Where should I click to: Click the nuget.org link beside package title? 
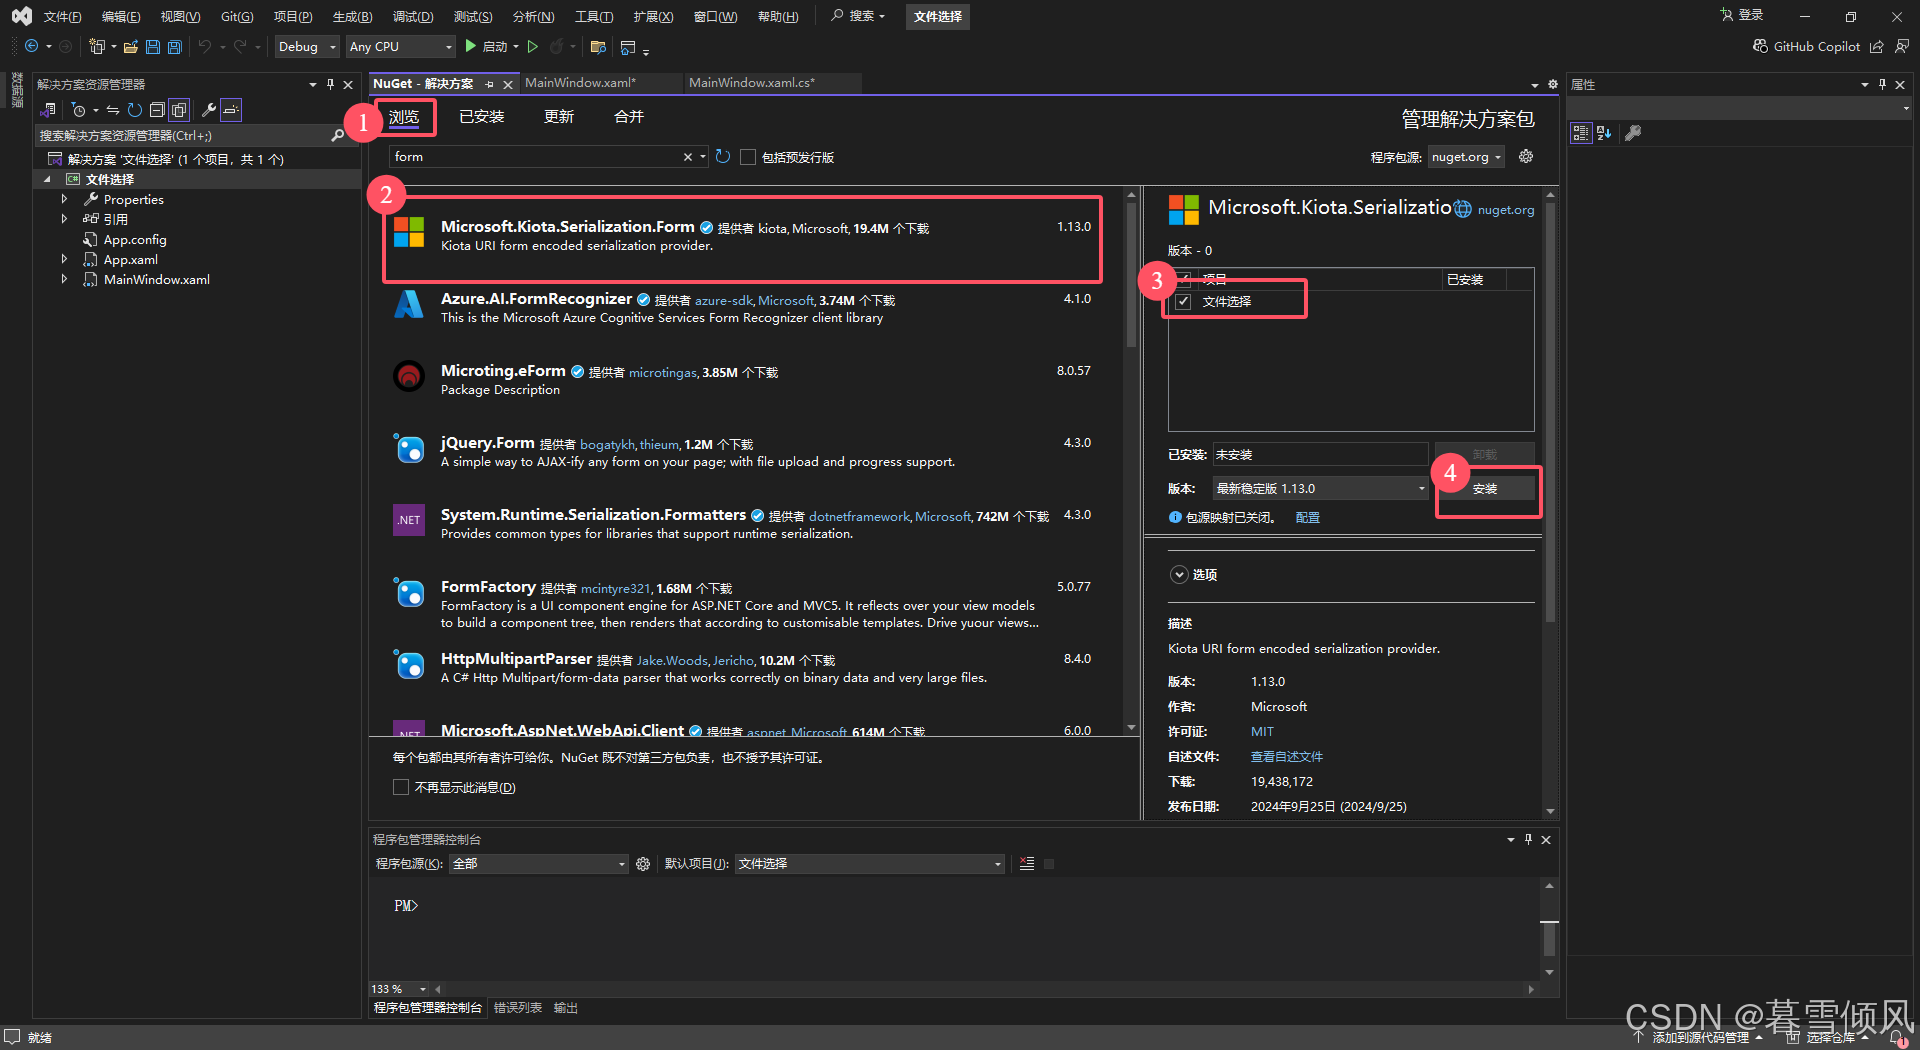tap(1505, 209)
